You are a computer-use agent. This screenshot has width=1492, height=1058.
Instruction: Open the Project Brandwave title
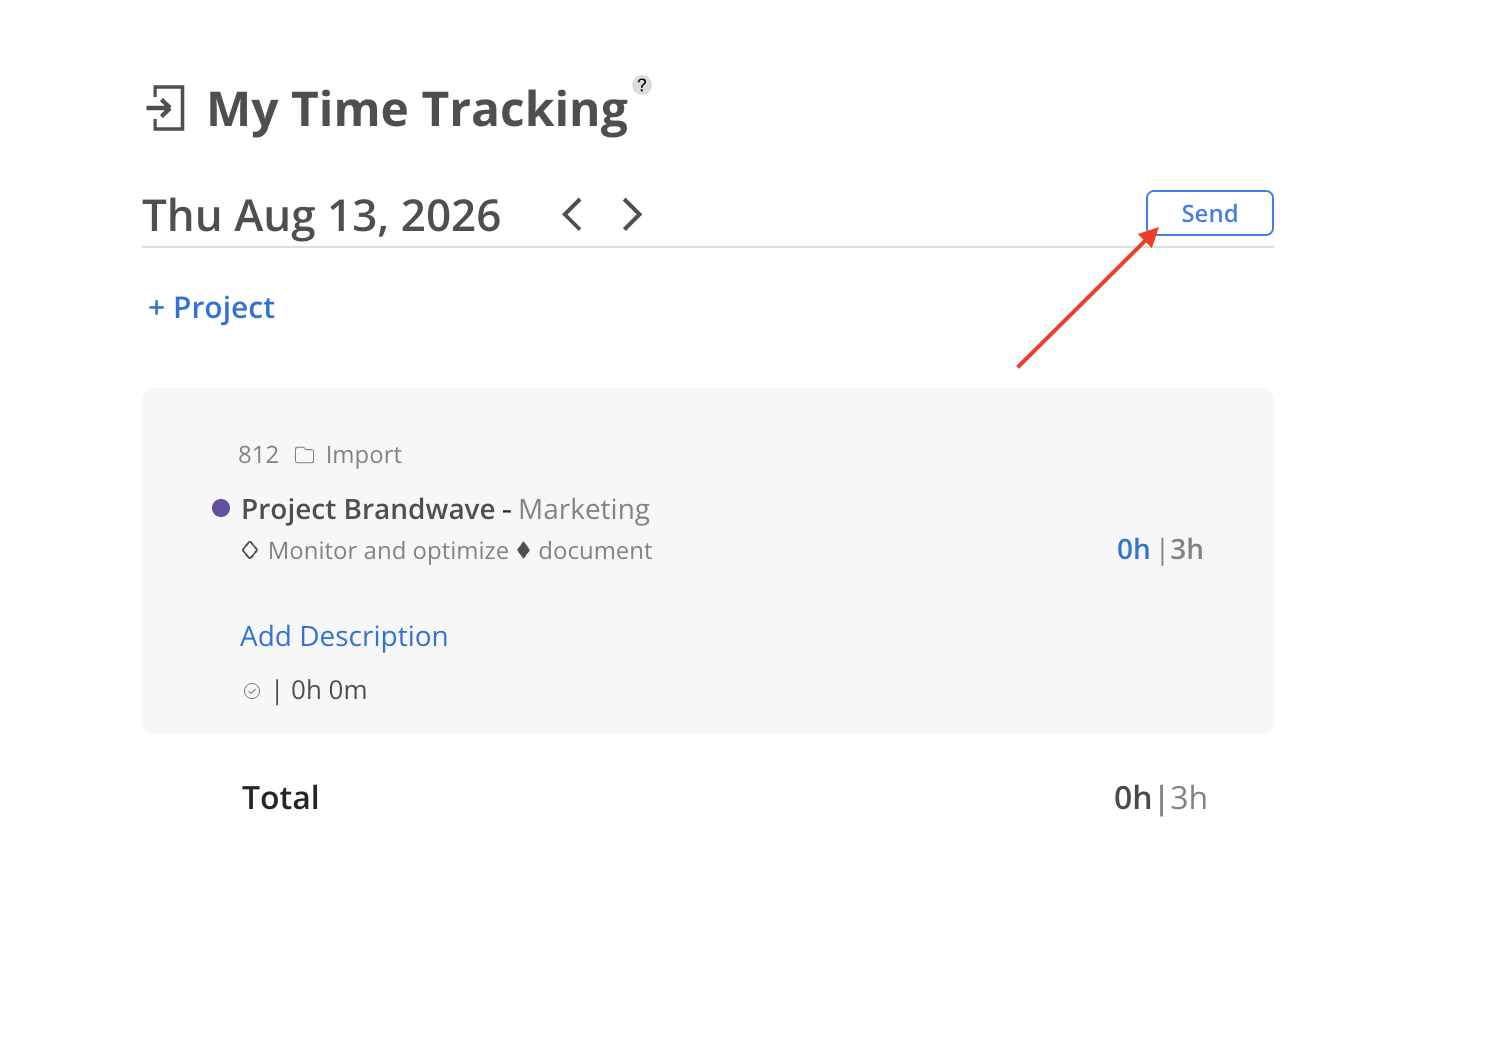368,509
